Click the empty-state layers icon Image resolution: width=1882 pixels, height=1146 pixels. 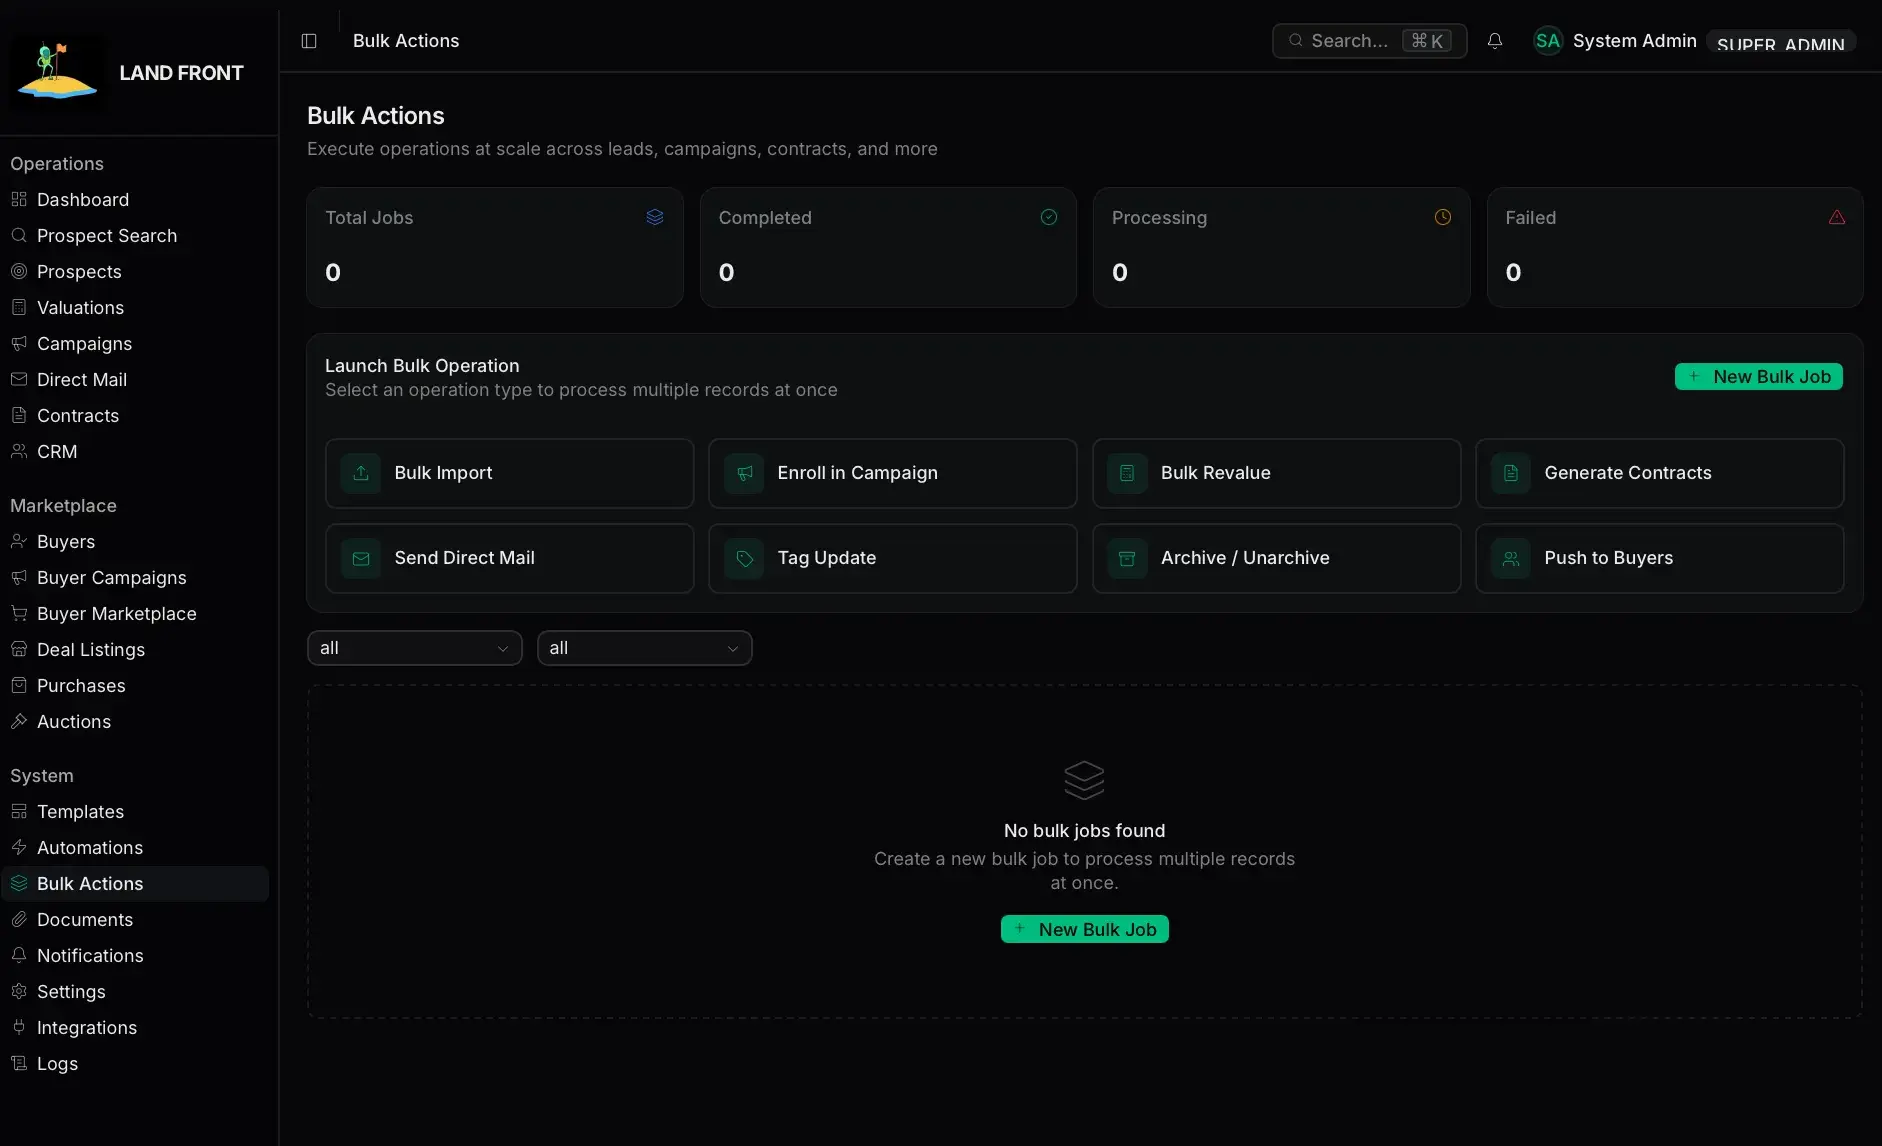pos(1084,780)
